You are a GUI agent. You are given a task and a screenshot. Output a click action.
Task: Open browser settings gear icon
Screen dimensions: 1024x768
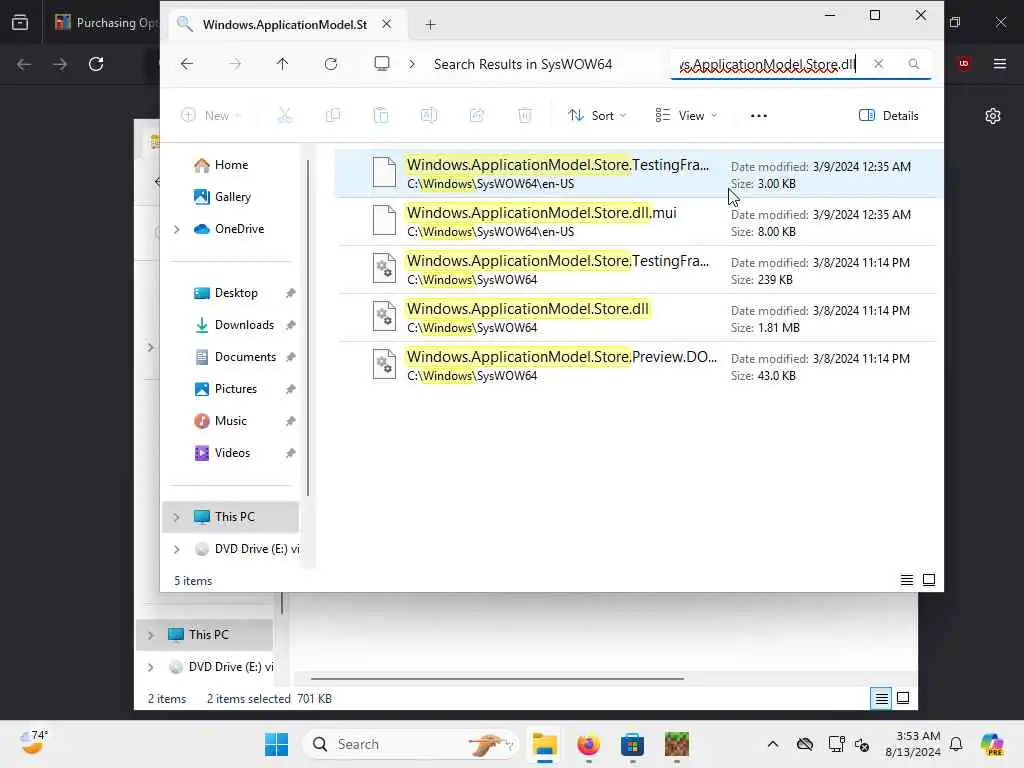(993, 116)
